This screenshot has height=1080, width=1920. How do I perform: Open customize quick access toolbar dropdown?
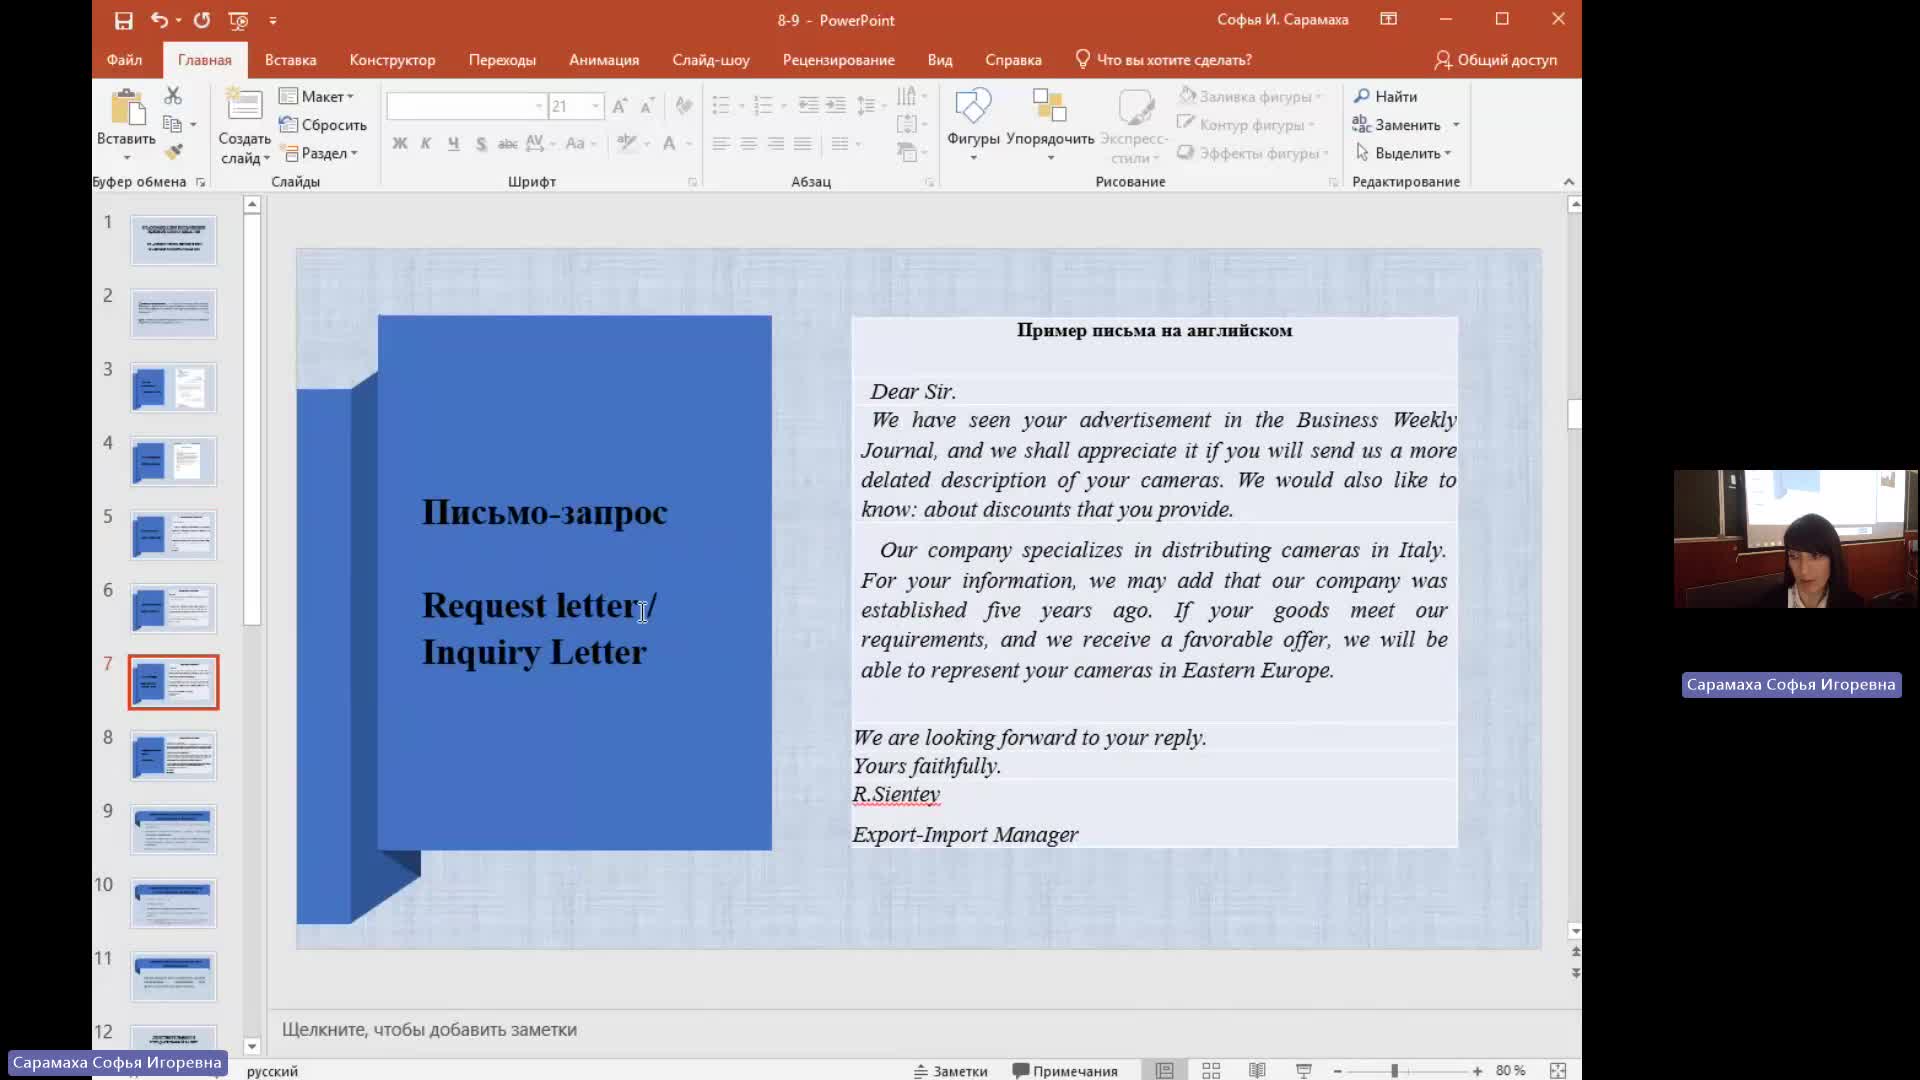click(273, 20)
